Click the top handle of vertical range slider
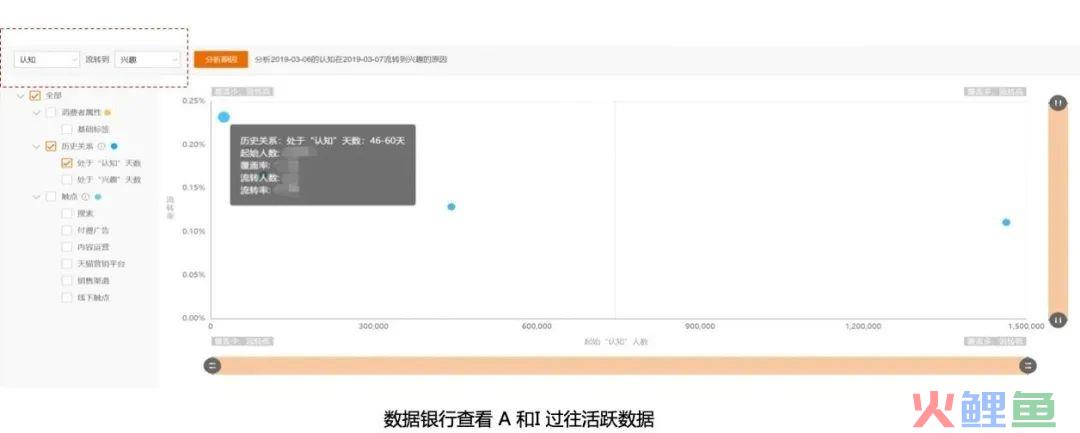Image resolution: width=1080 pixels, height=433 pixels. (x=1058, y=103)
